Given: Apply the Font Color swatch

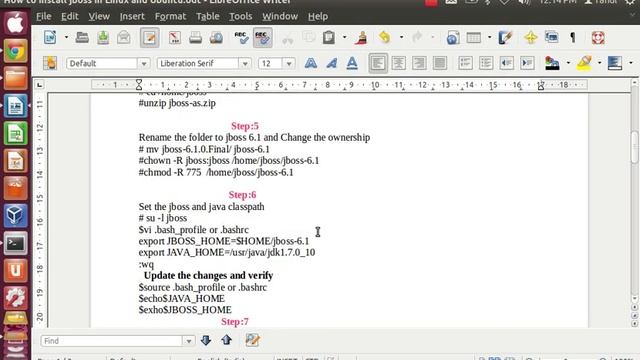Looking at the screenshot, I should pyautogui.click(x=552, y=63).
